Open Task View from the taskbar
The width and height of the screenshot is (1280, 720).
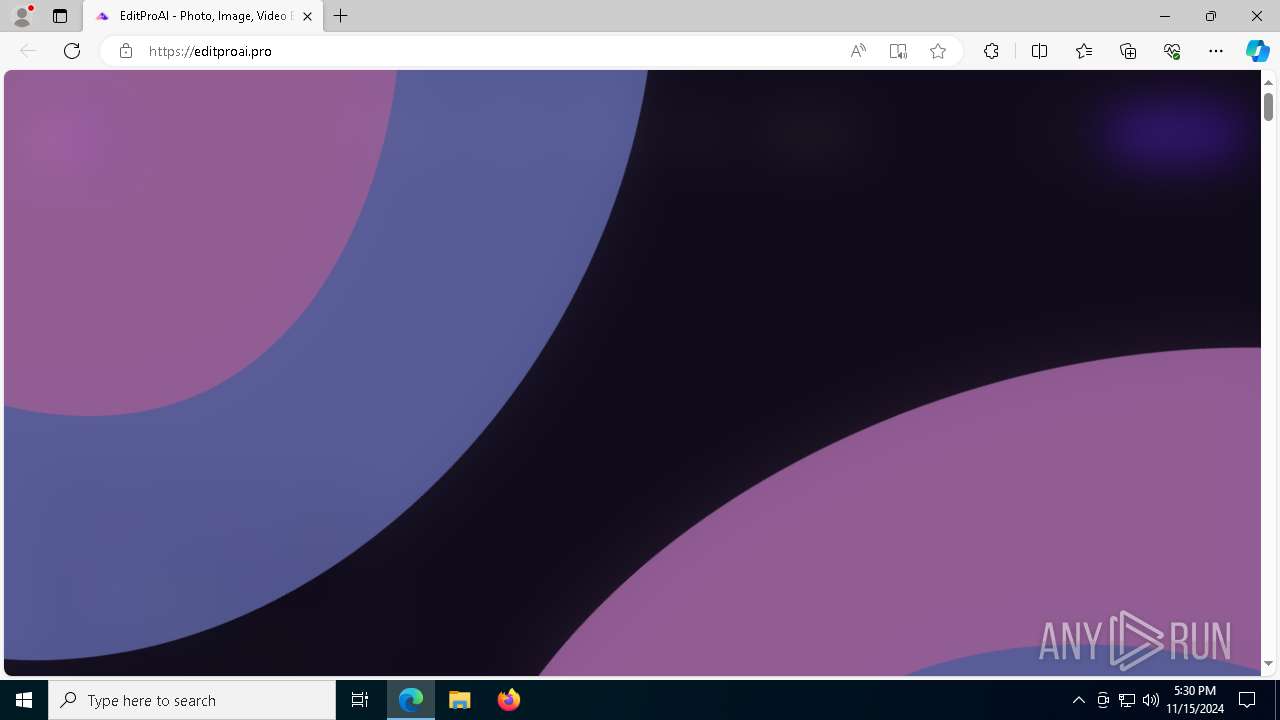coord(360,700)
